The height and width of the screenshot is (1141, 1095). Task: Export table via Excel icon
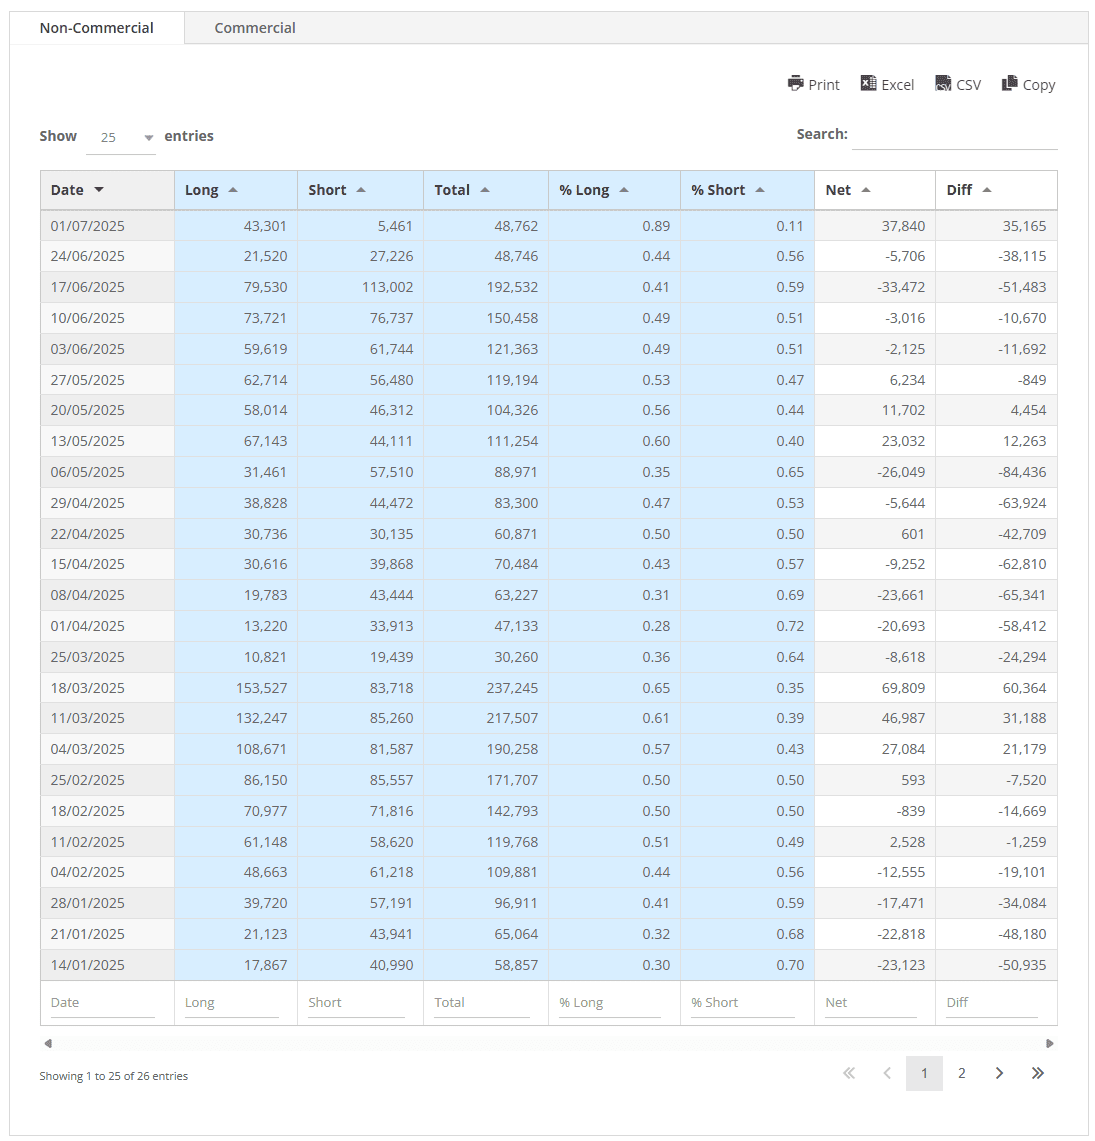click(x=868, y=84)
